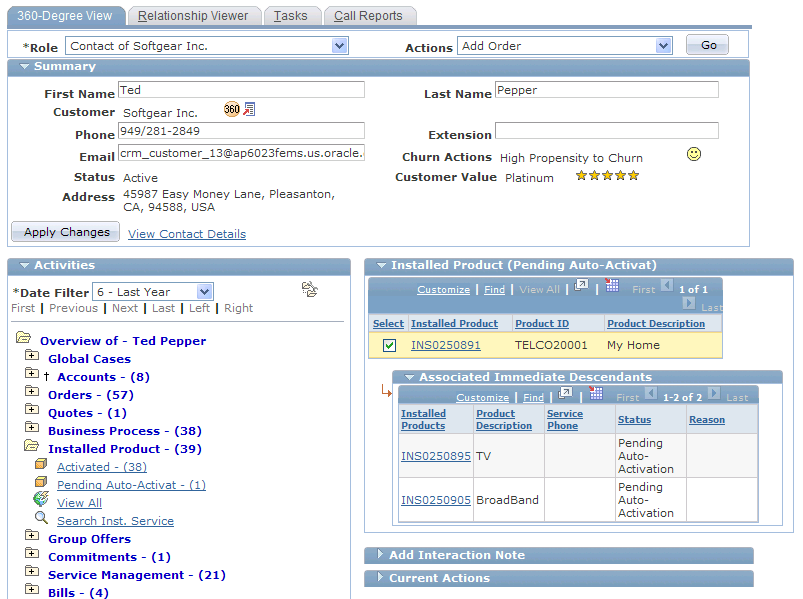Toggle checkbox for INS0250891 row
Viewport: 803px width, 599px height.
389,346
